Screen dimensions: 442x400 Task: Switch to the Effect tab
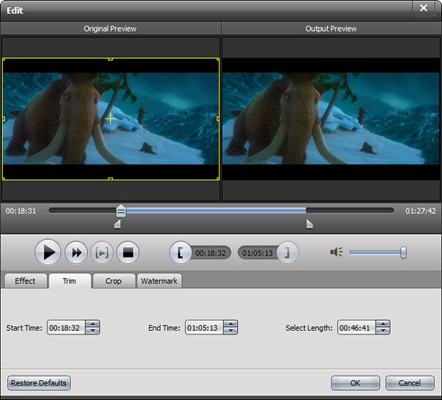[25, 281]
